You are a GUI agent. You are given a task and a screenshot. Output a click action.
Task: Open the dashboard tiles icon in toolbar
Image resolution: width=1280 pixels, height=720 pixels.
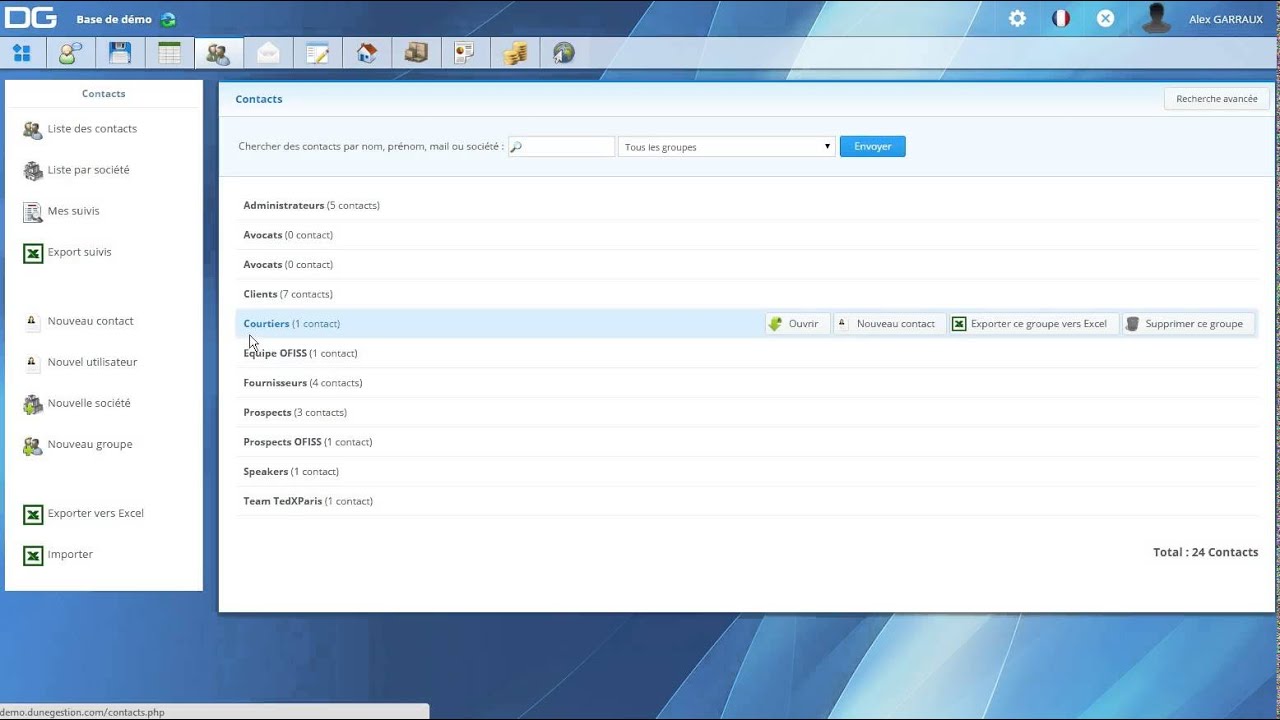tap(22, 53)
